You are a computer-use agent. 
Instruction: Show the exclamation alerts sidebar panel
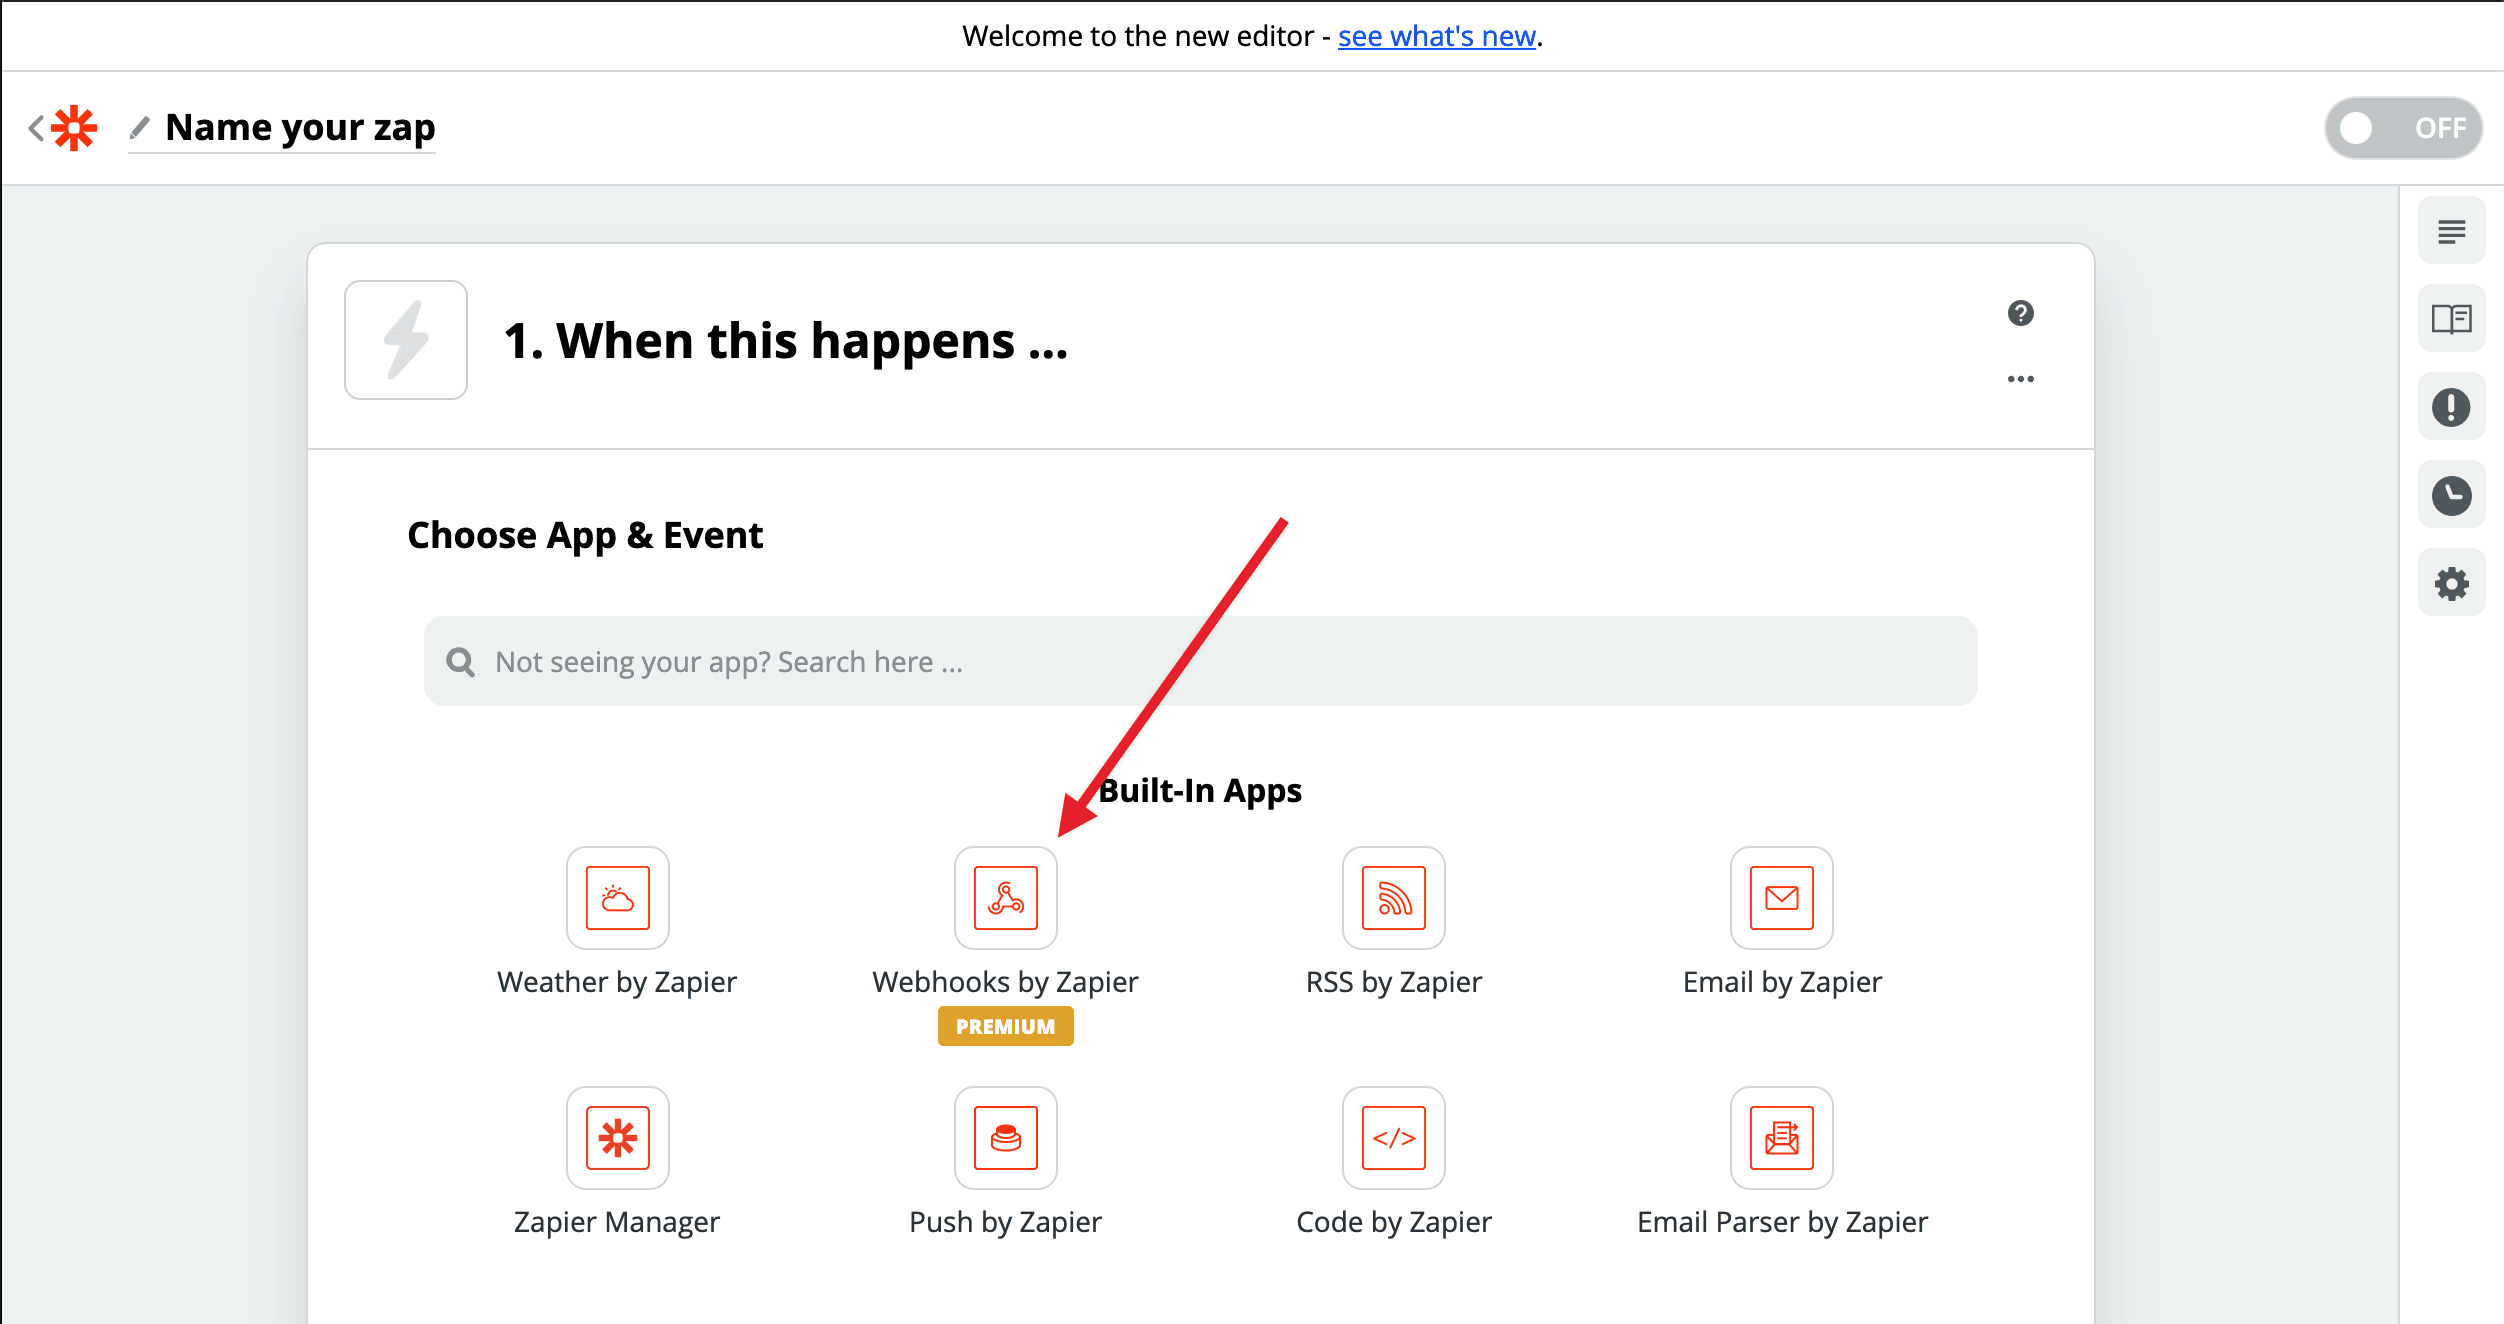tap(2451, 407)
